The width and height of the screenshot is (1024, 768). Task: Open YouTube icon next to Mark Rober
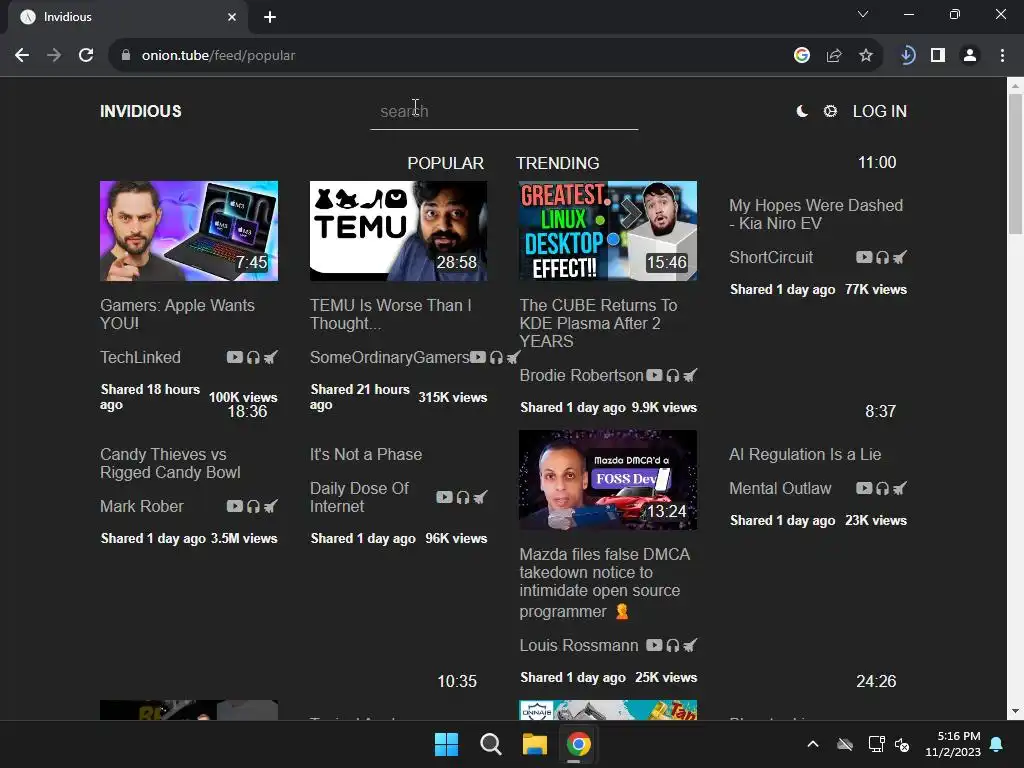tap(234, 506)
